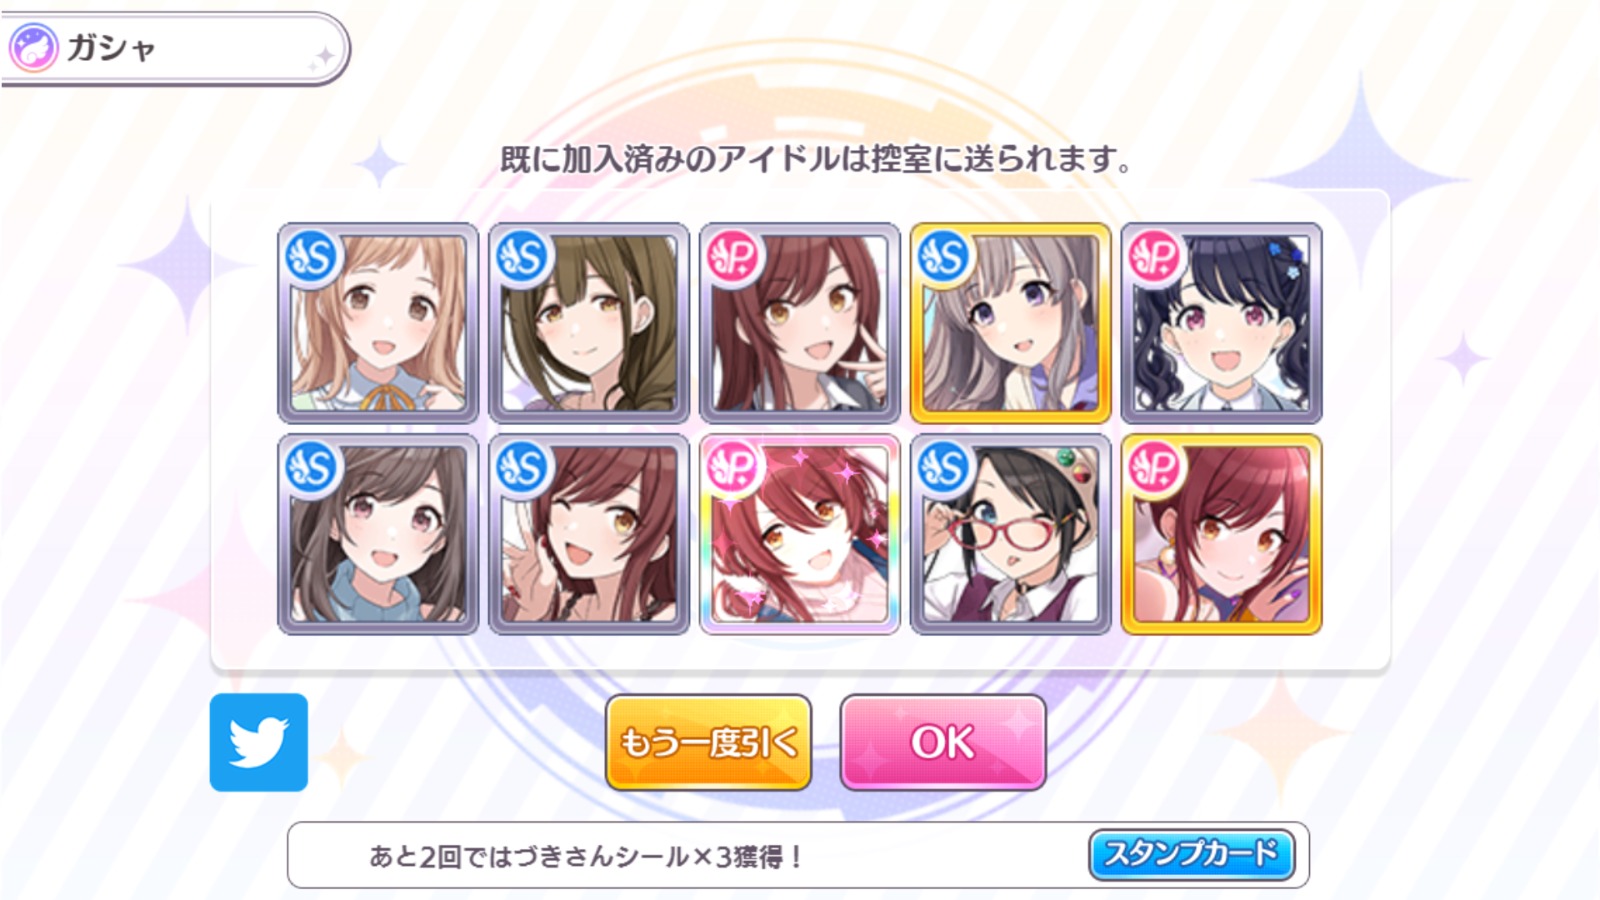This screenshot has height=900, width=1600.
Task: Select the blonde idol card with orange ribbon
Action: [x=378, y=323]
